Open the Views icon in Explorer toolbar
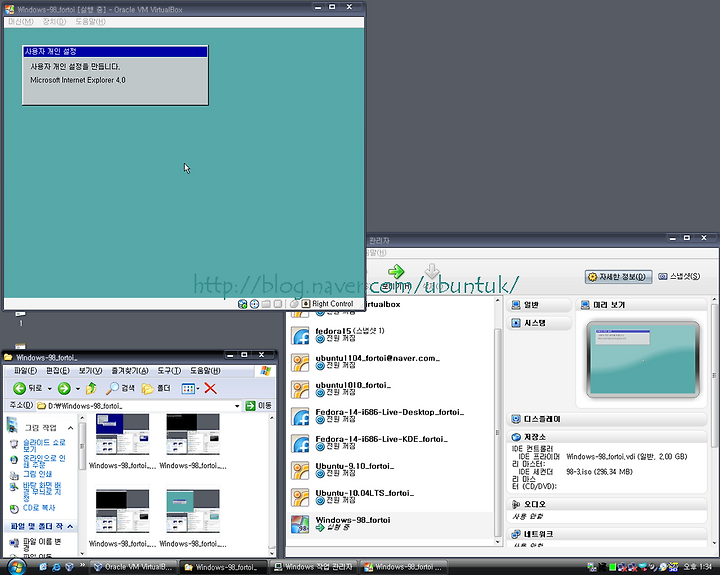 [188, 389]
